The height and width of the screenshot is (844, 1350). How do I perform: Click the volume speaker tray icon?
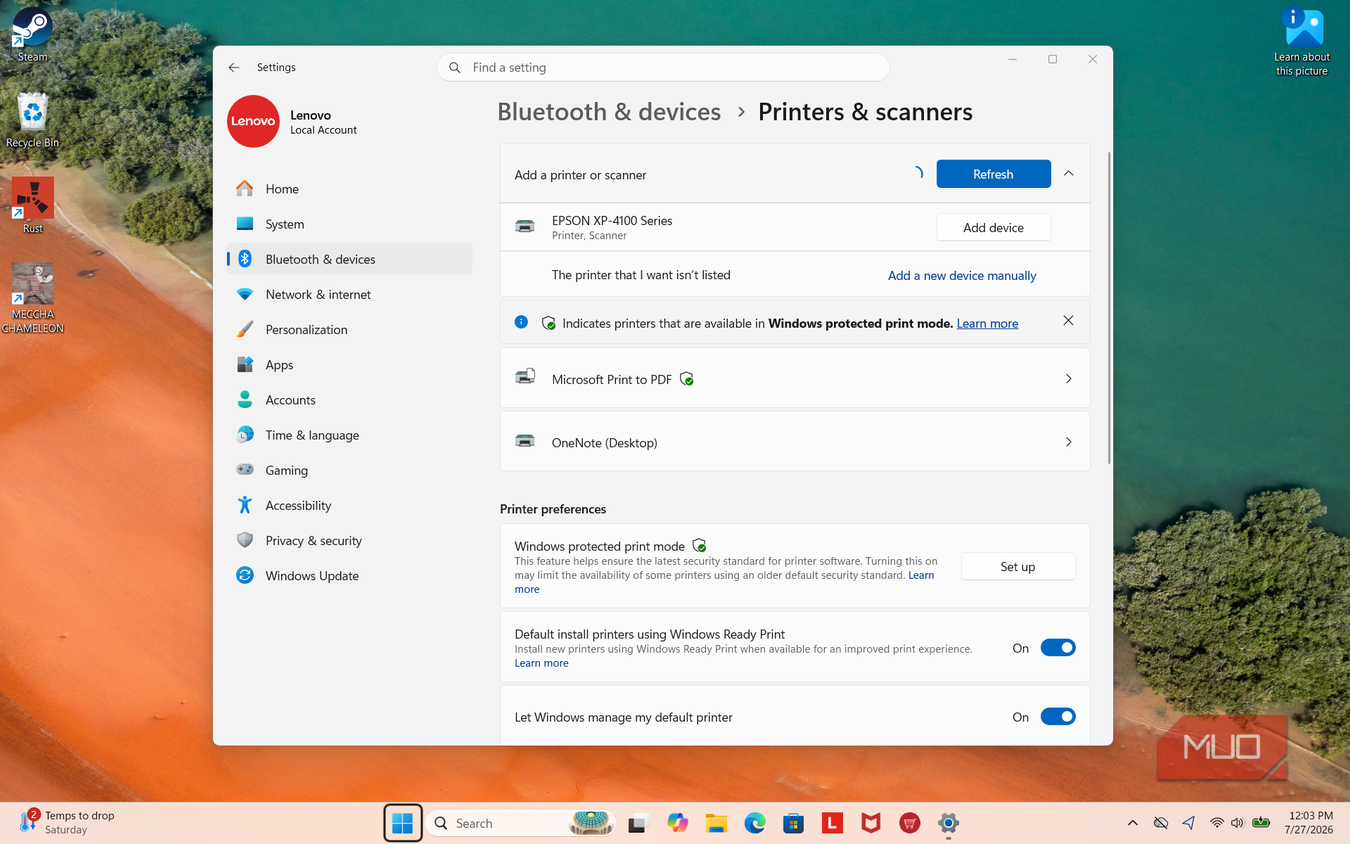point(1238,823)
